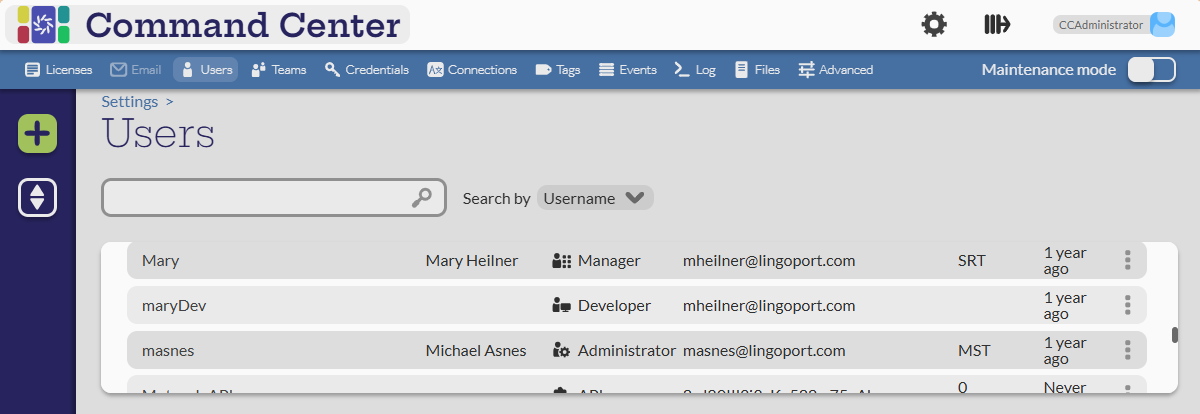Click the CCAdministrator profile avatar

(x=1162, y=25)
